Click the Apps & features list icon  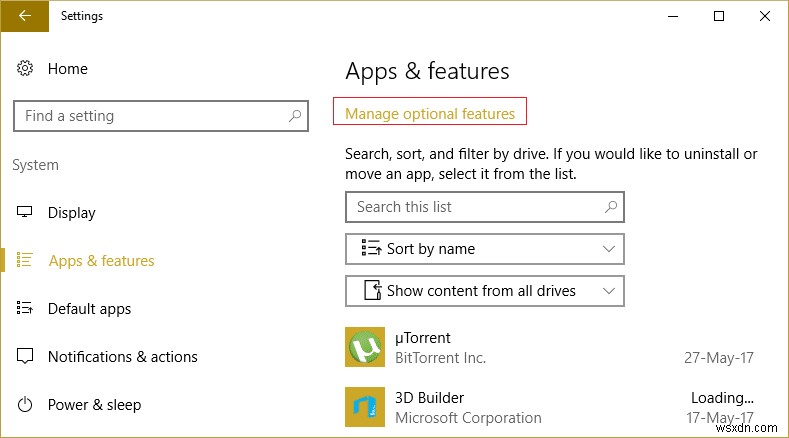[x=25, y=261]
